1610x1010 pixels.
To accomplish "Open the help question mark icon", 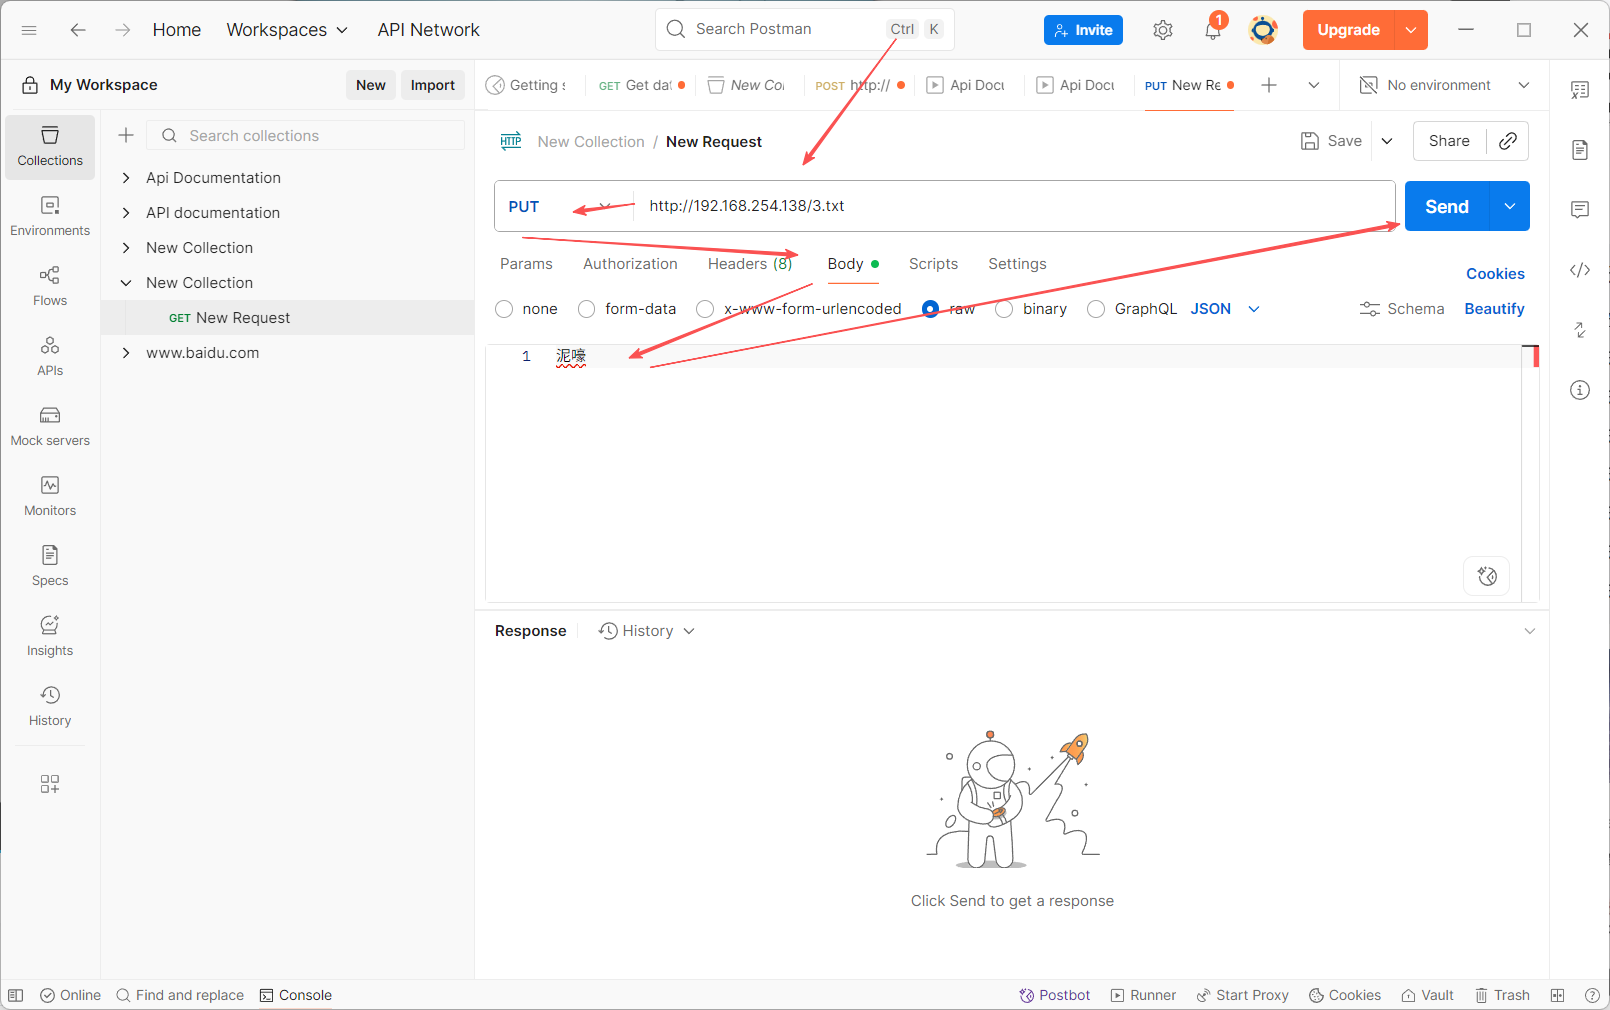I will click(1592, 995).
